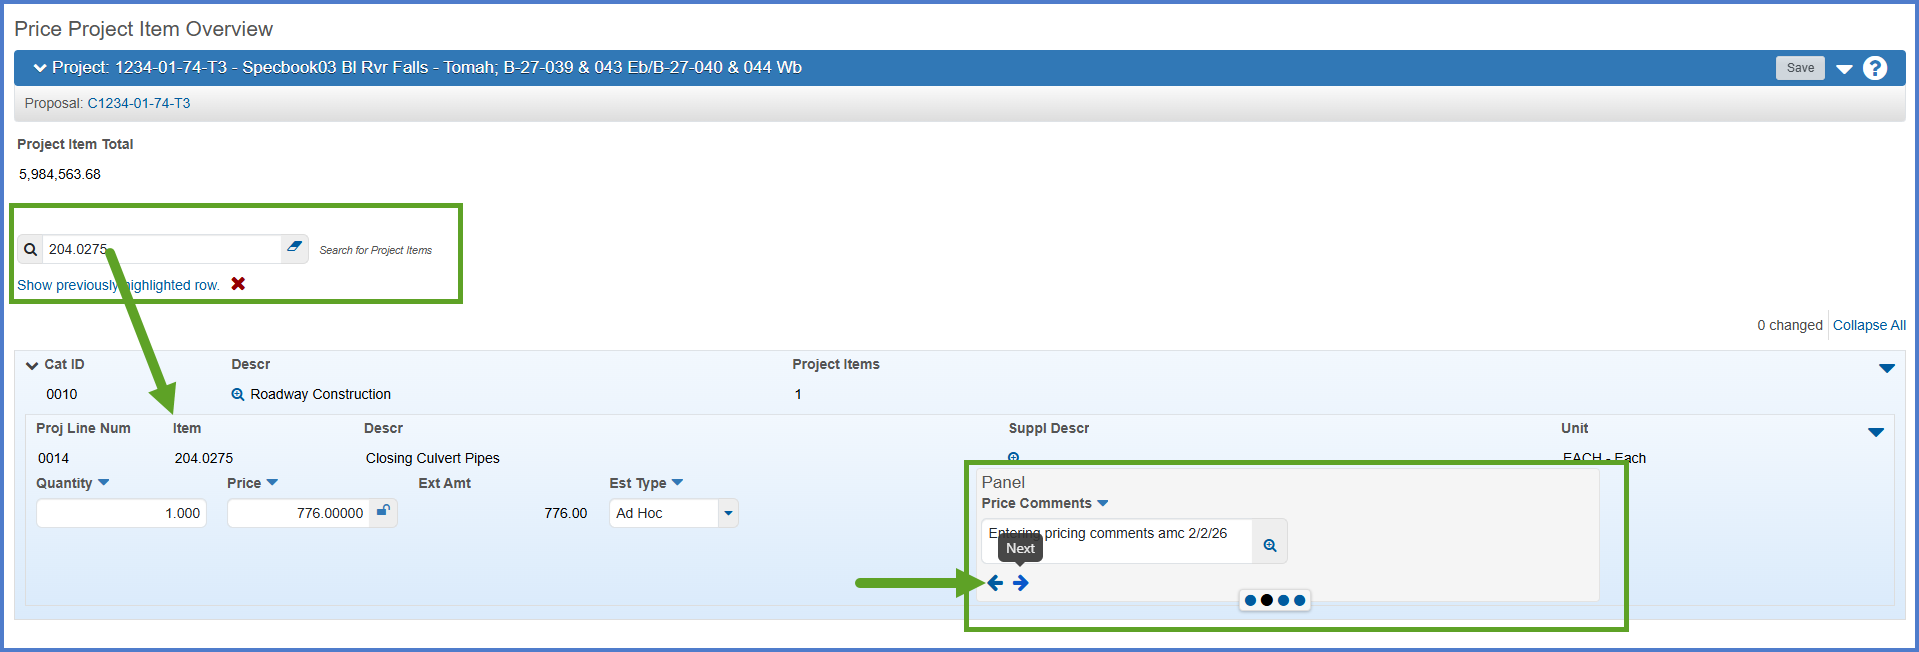This screenshot has width=1919, height=652.
Task: Open actions menu arrow next to Save
Action: click(1844, 69)
